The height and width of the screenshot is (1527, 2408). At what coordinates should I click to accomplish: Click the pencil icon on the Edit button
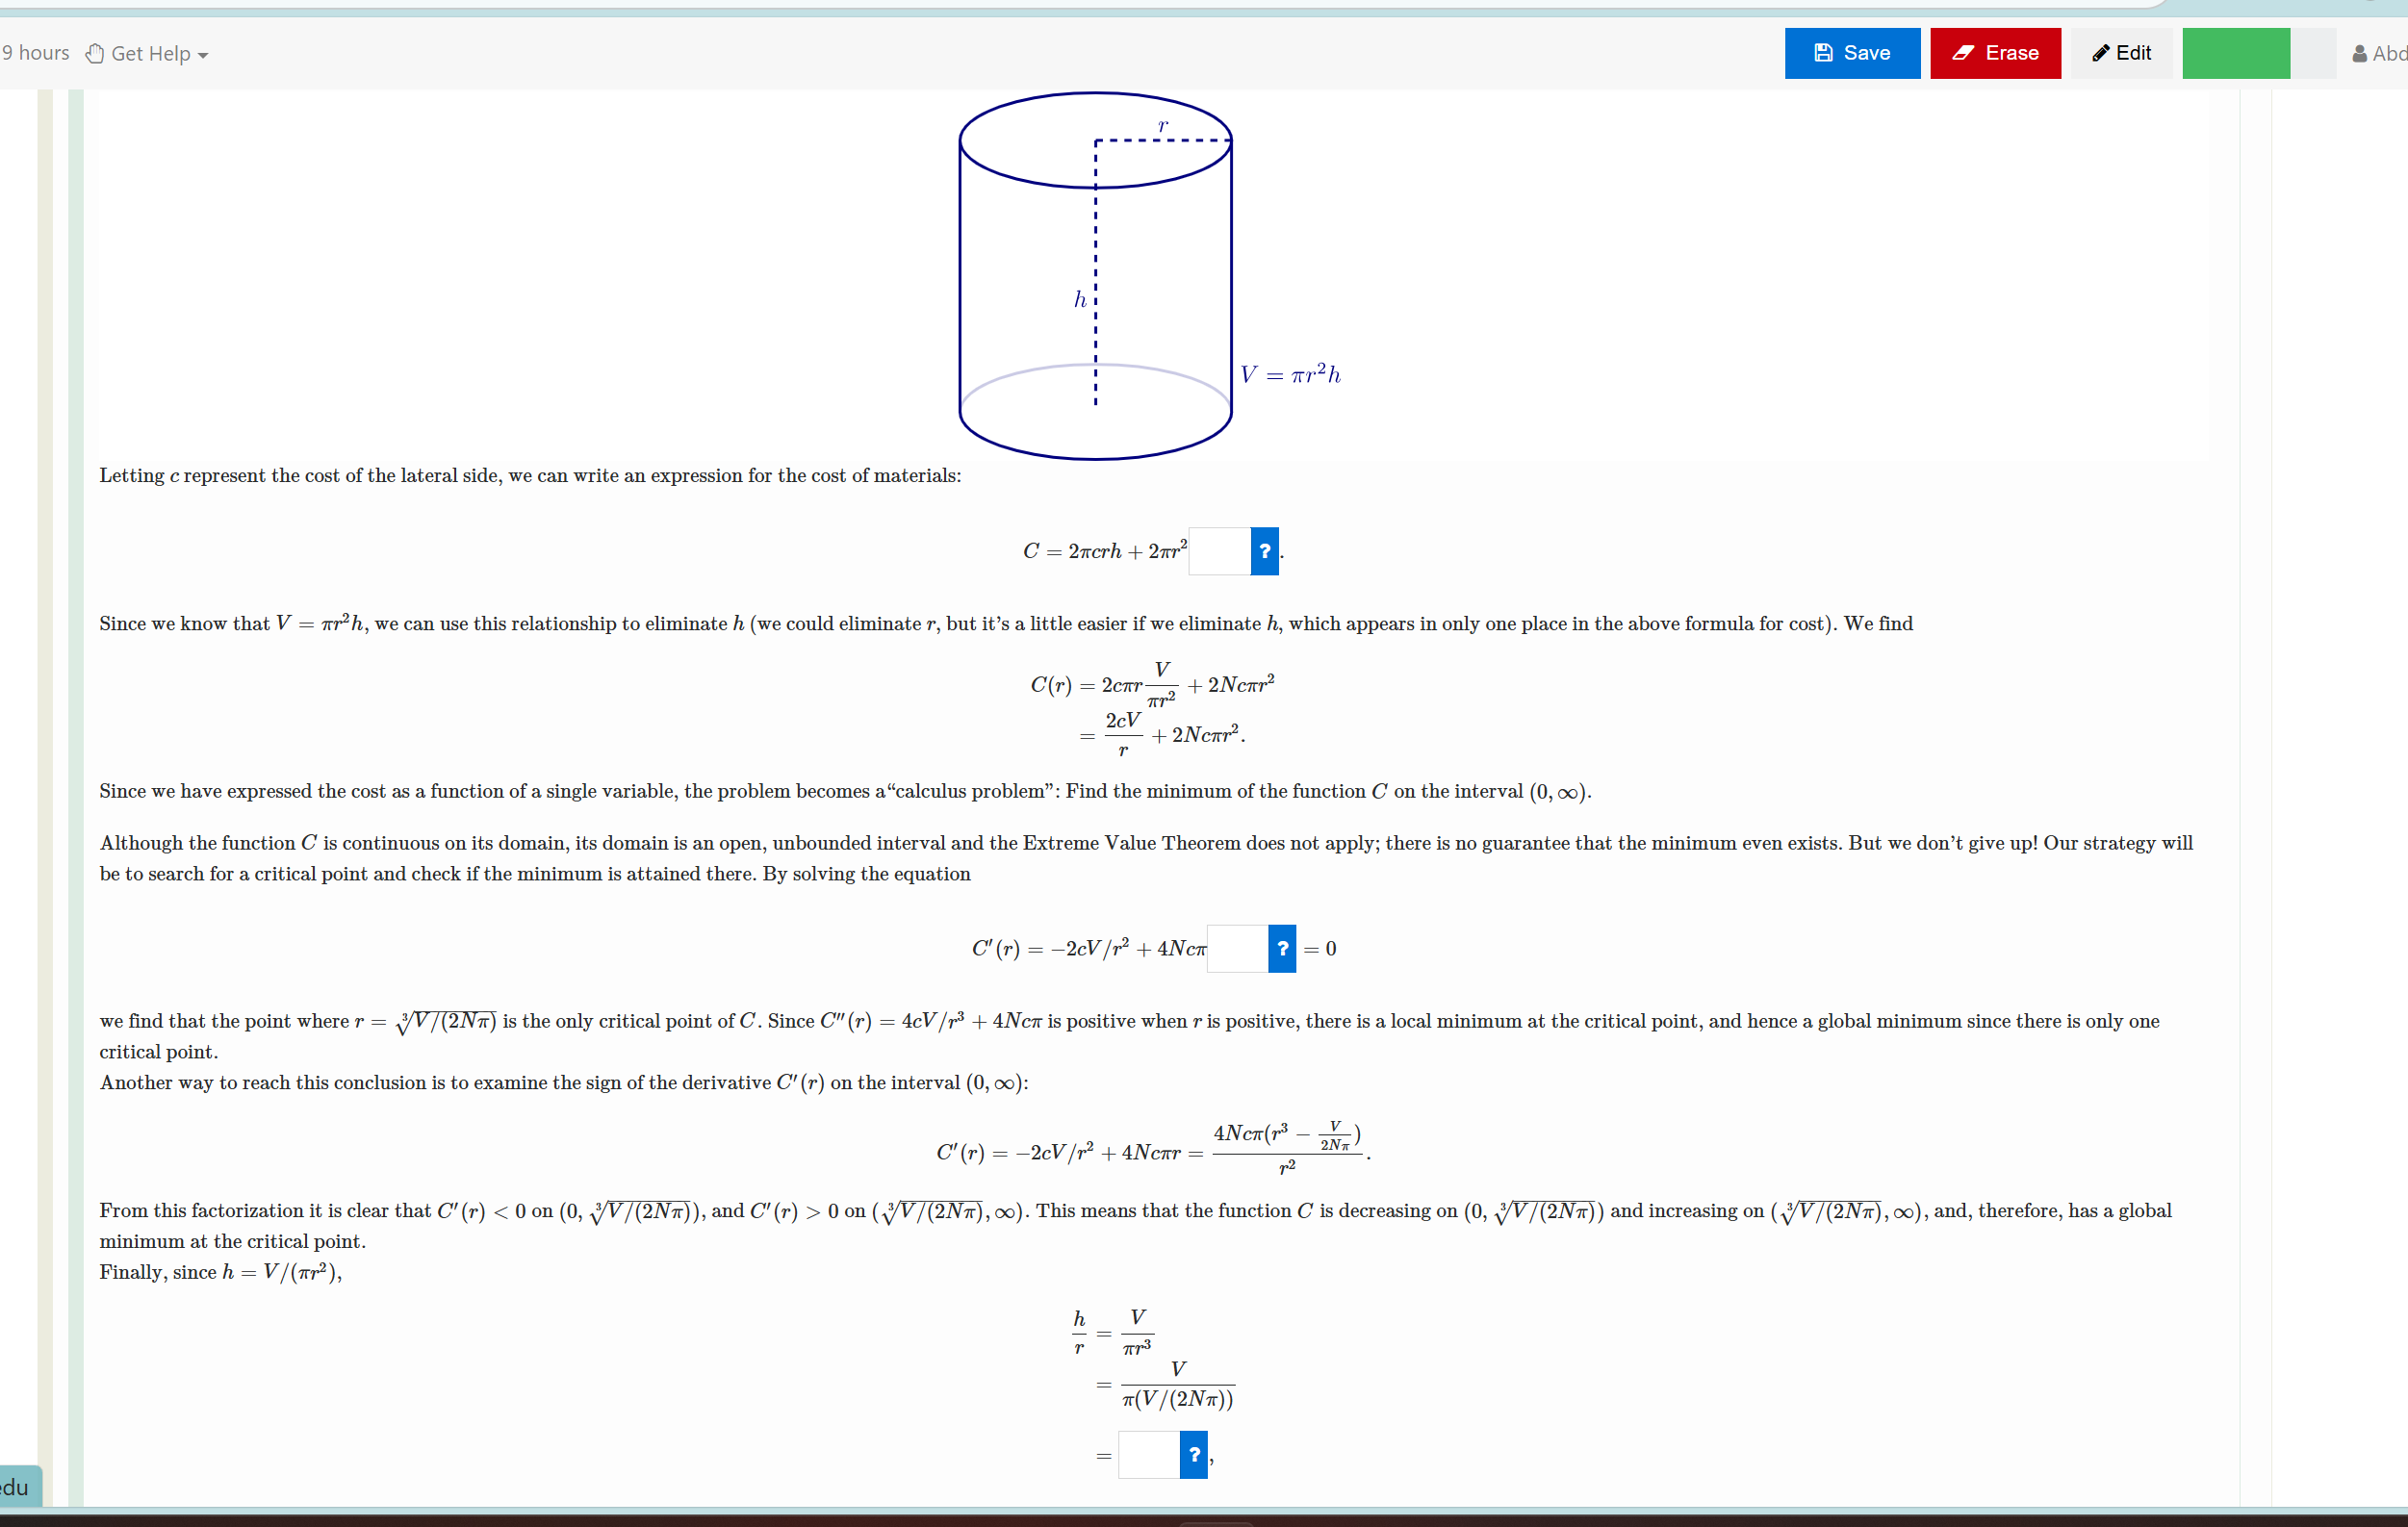tap(2100, 53)
